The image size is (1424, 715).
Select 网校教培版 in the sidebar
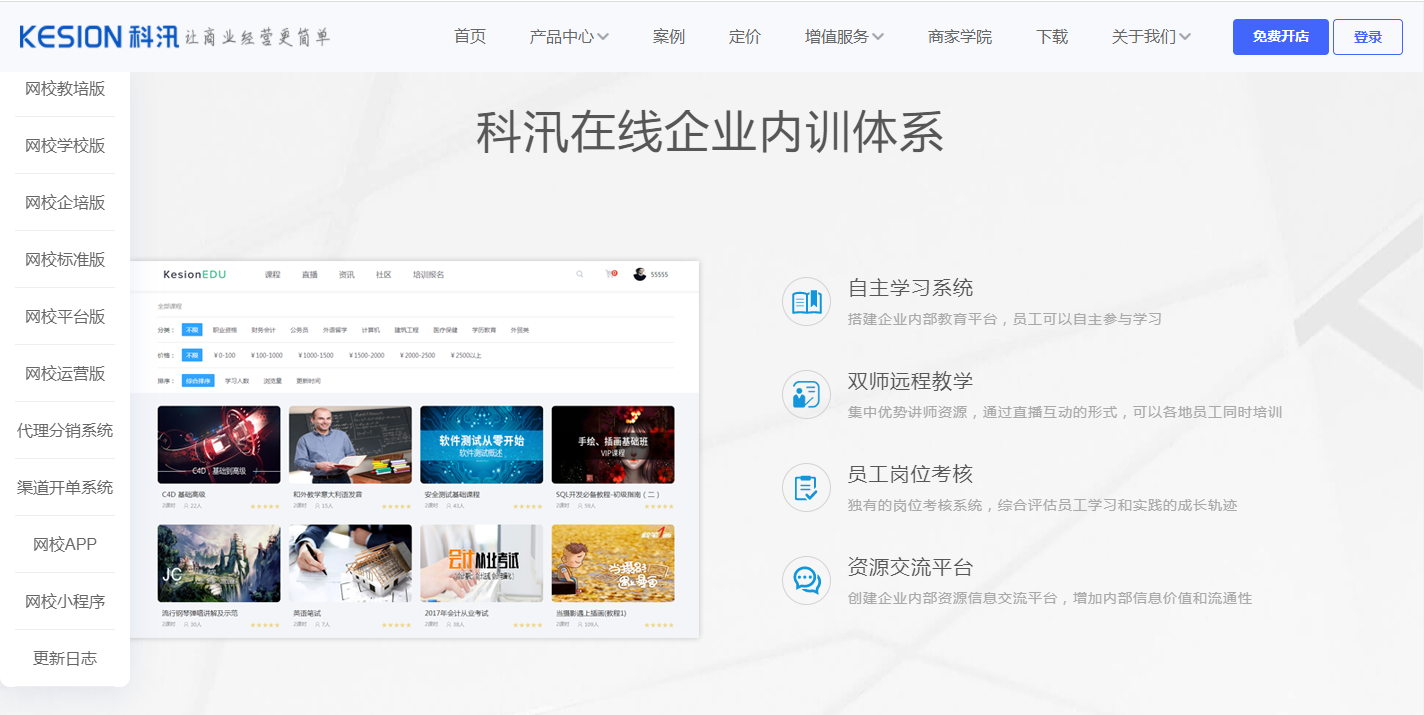point(65,89)
